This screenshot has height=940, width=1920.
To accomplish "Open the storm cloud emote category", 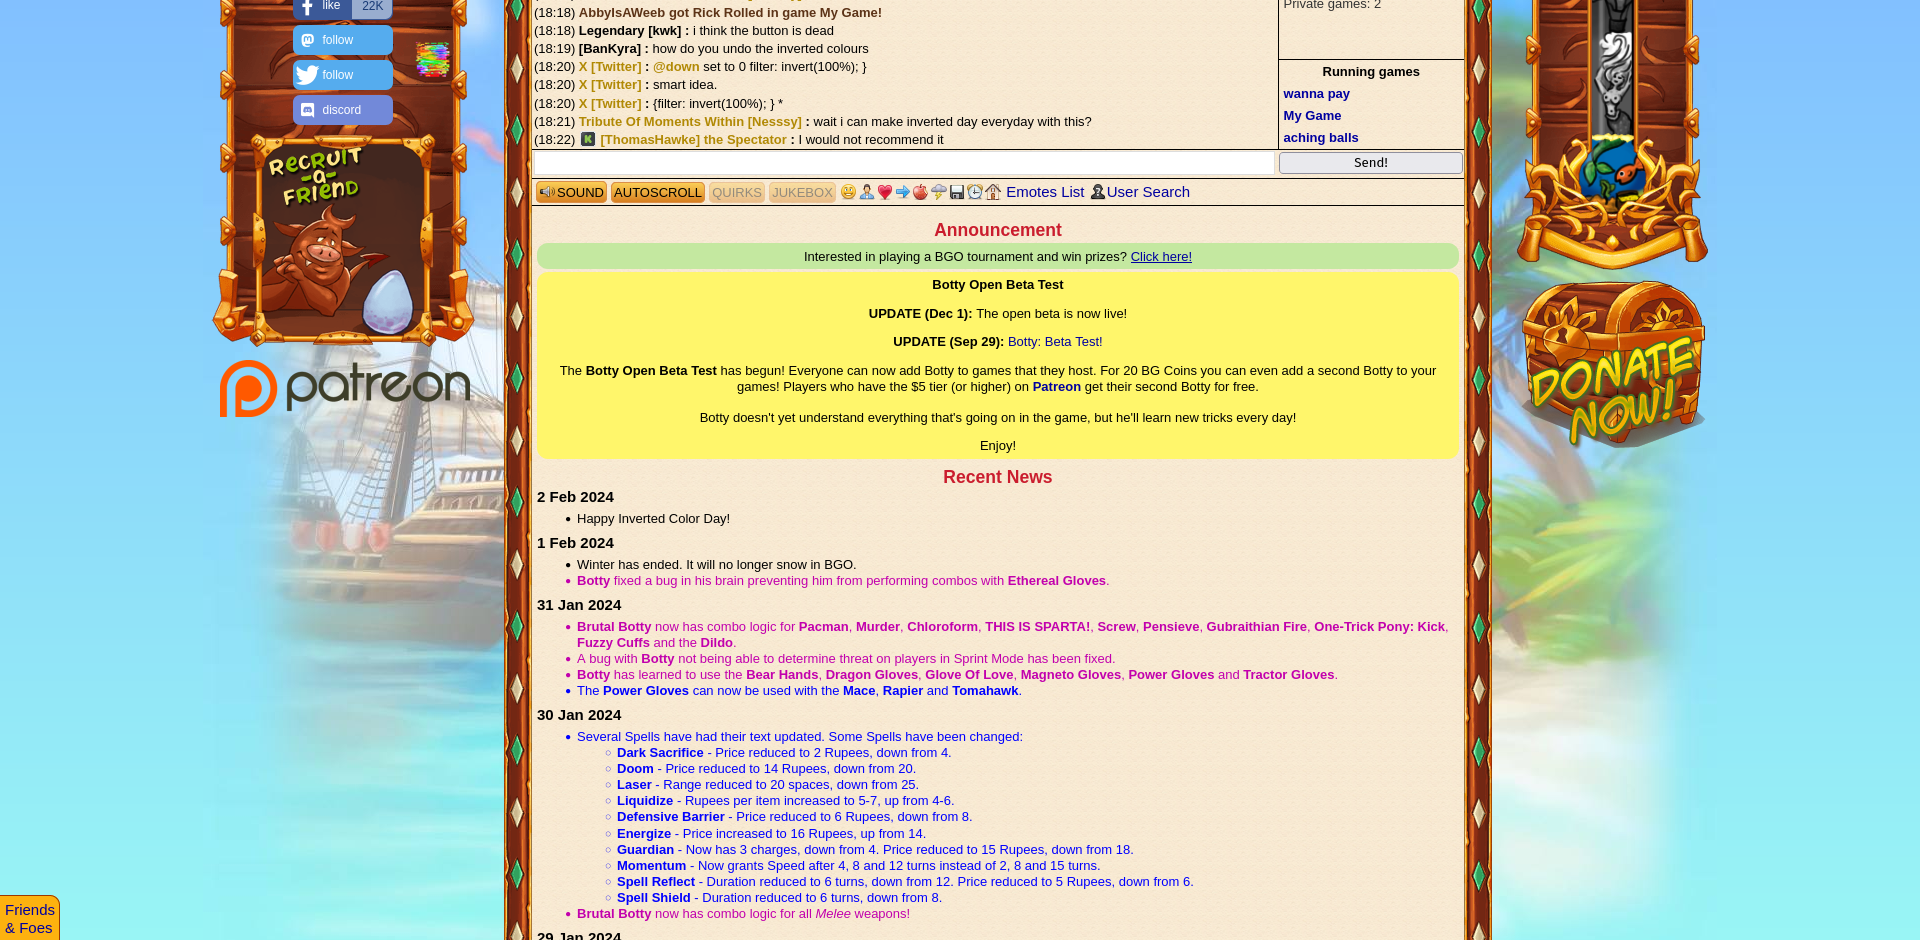I will (x=939, y=192).
